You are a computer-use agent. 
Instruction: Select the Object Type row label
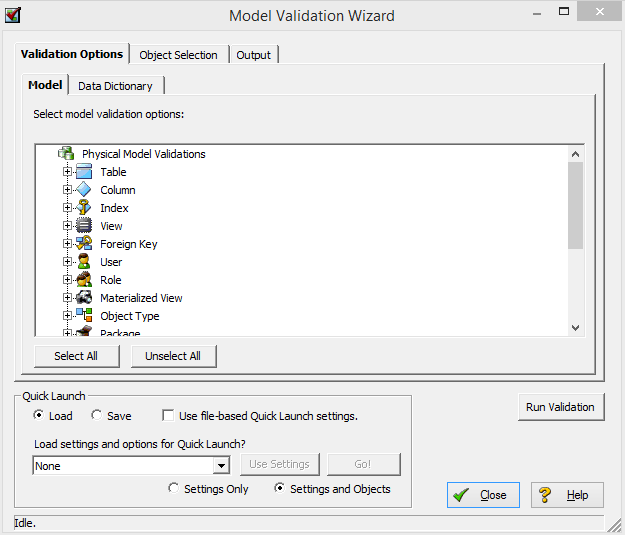(130, 316)
